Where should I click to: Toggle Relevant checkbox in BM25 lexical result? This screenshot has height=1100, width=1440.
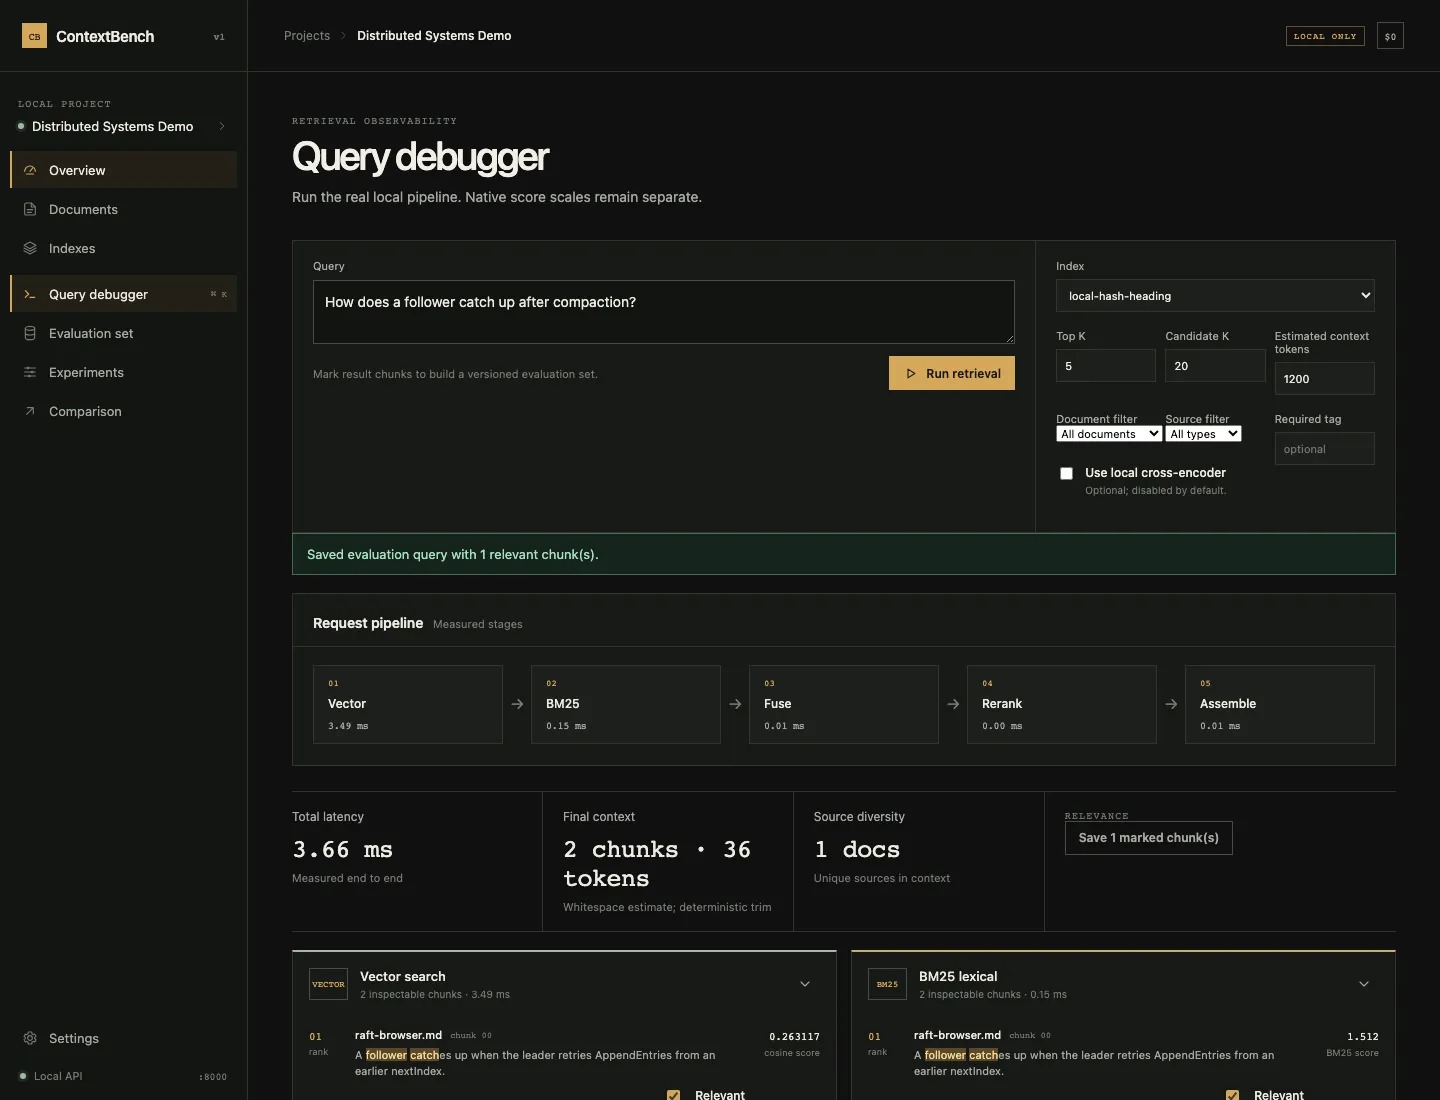coord(1233,1095)
